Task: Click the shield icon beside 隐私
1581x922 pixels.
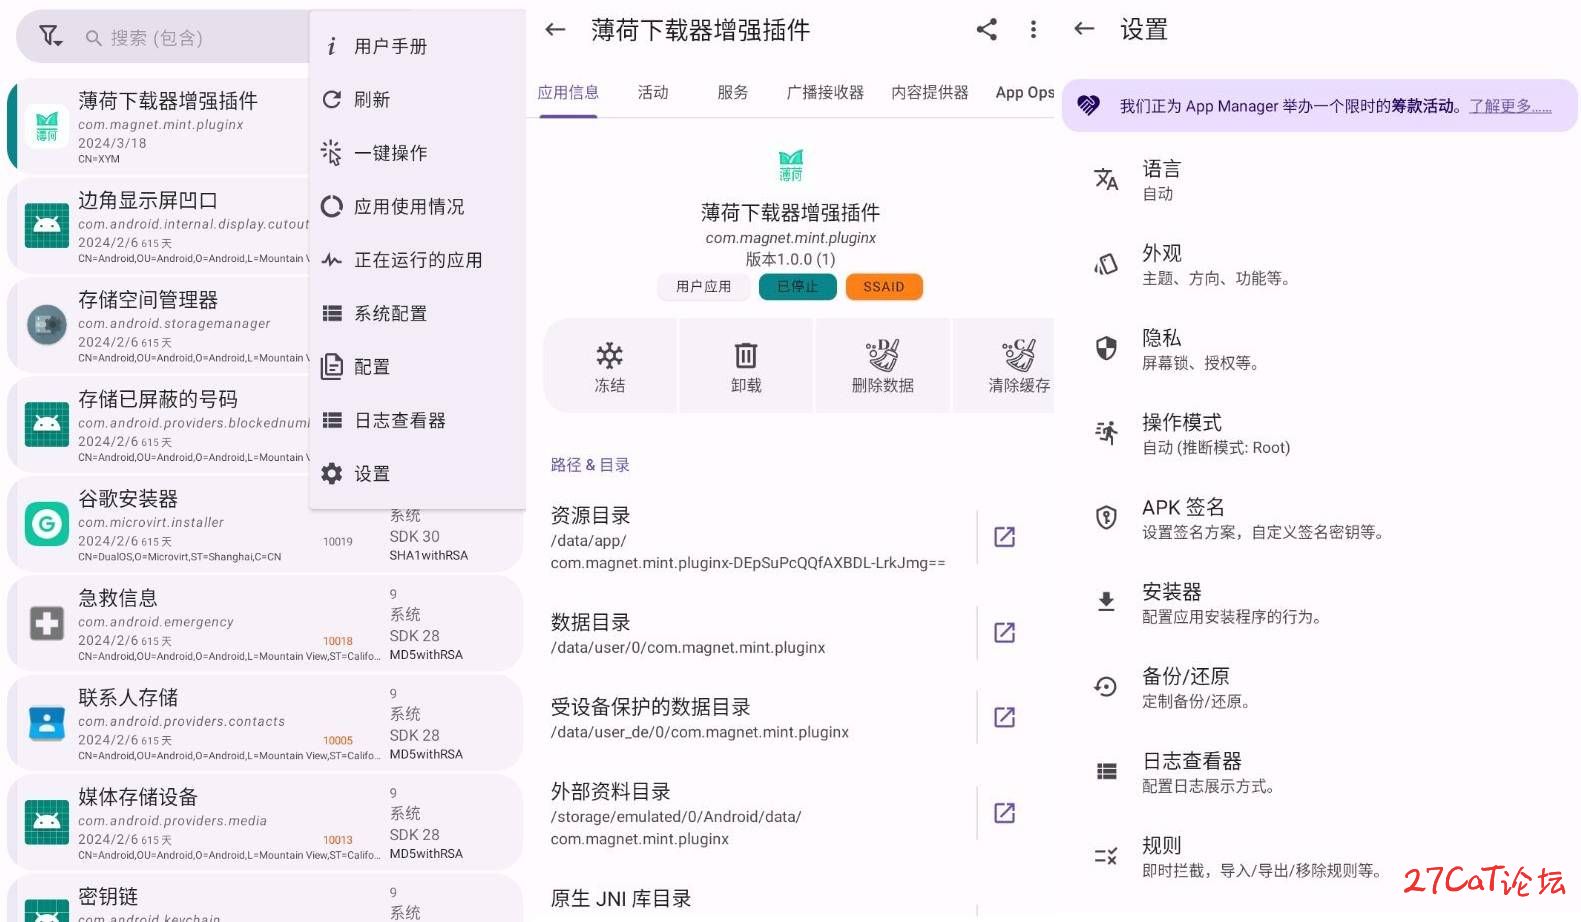Action: coord(1106,348)
